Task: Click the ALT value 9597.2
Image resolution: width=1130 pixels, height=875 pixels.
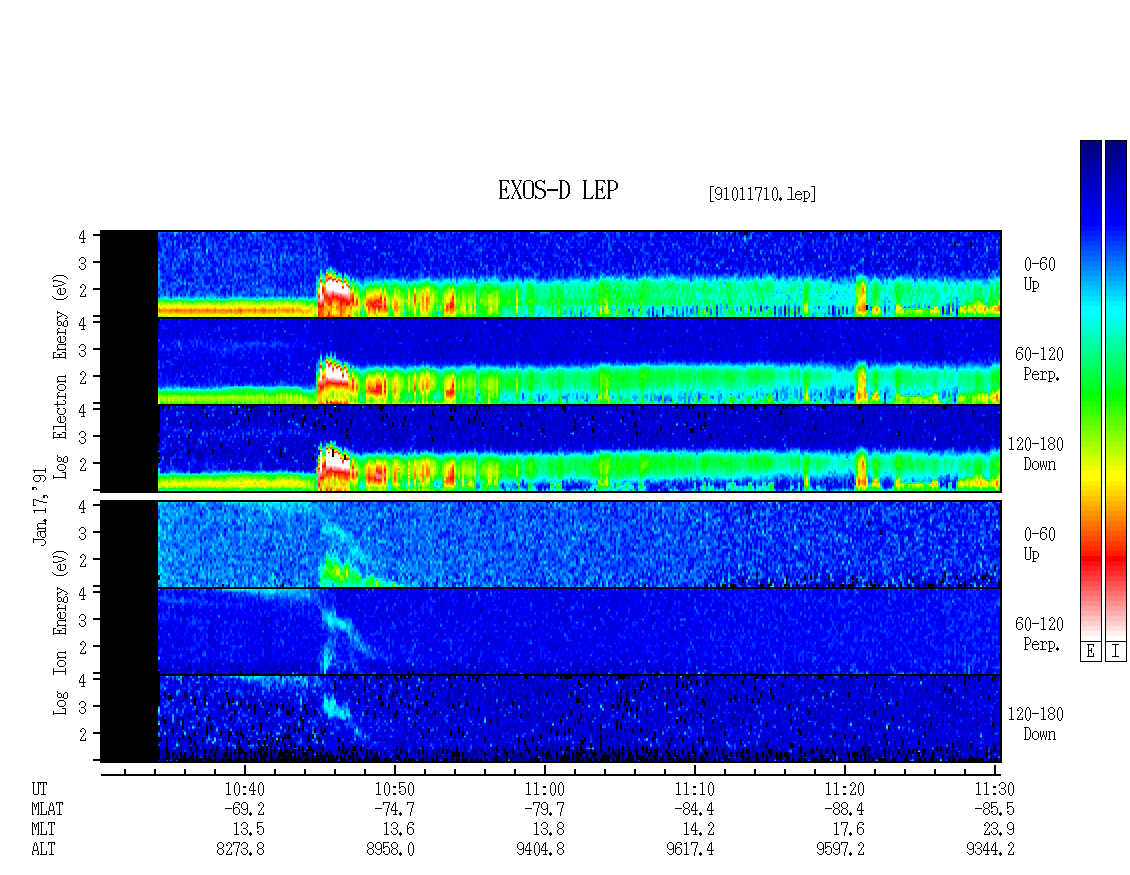Action: click(x=840, y=850)
